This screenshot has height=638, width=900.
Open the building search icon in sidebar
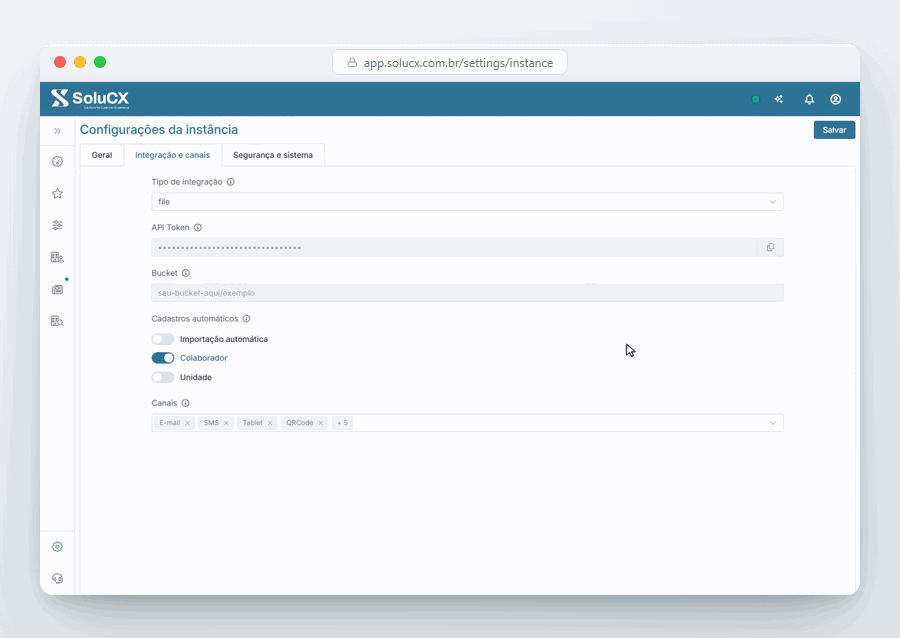pyautogui.click(x=57, y=321)
